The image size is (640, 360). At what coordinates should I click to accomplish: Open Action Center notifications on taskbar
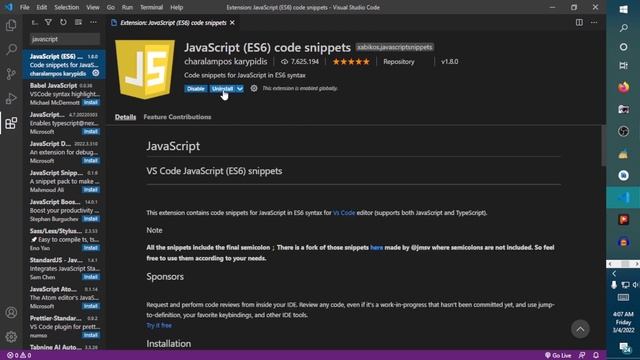(624, 347)
